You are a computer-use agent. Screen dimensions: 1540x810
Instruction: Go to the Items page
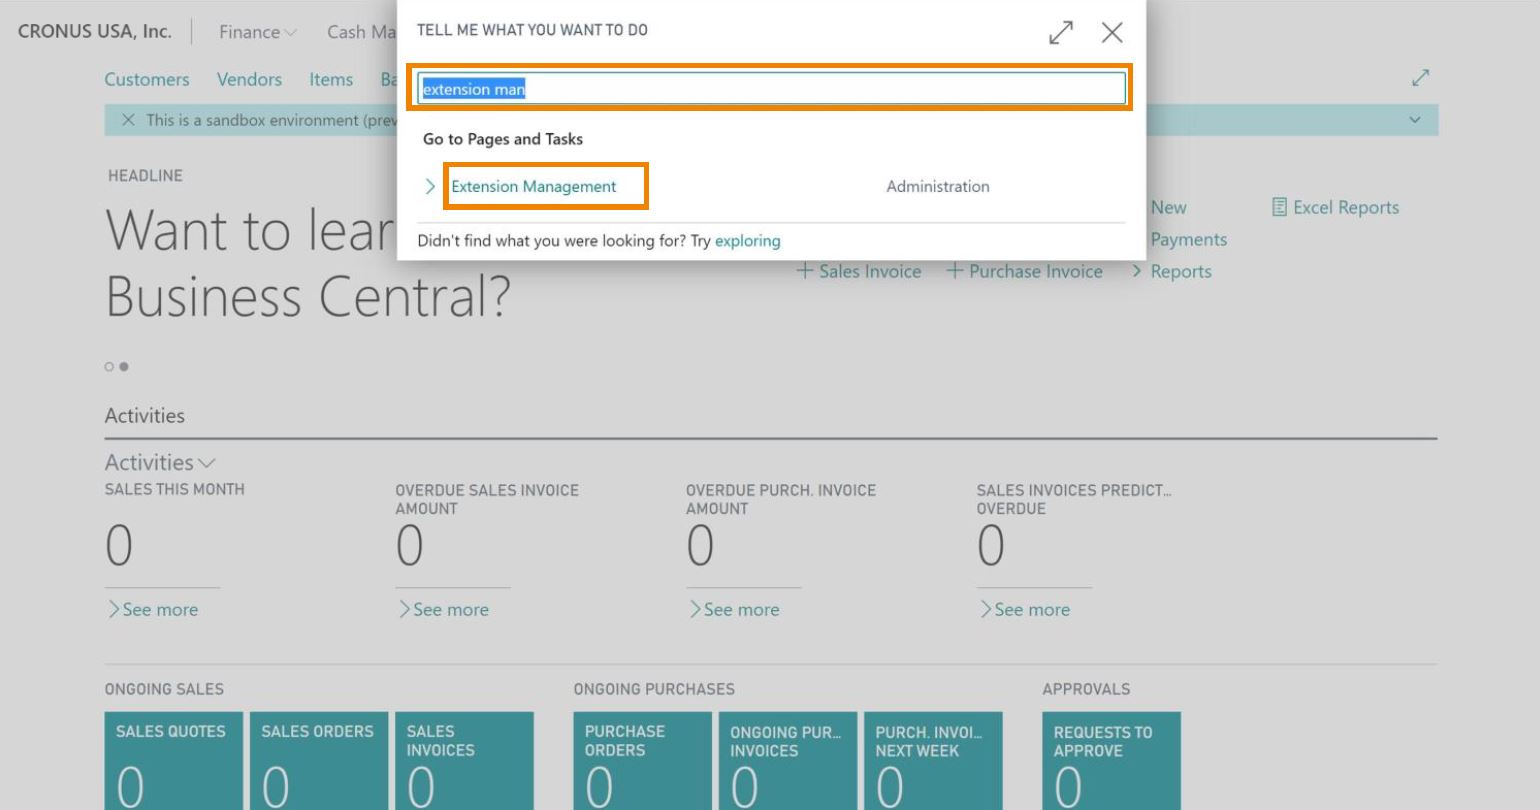tap(331, 79)
